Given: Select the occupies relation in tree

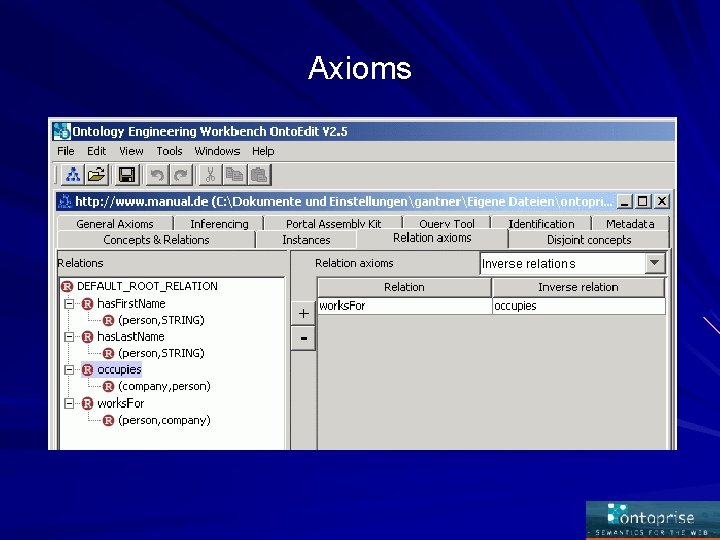Looking at the screenshot, I should [x=119, y=370].
